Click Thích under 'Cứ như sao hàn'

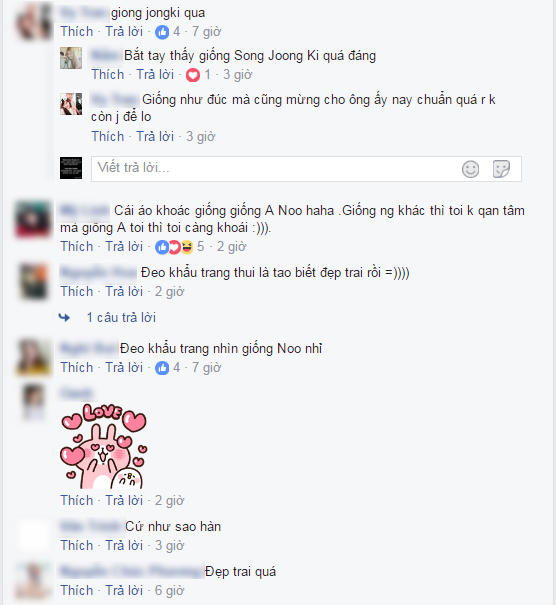(x=77, y=546)
